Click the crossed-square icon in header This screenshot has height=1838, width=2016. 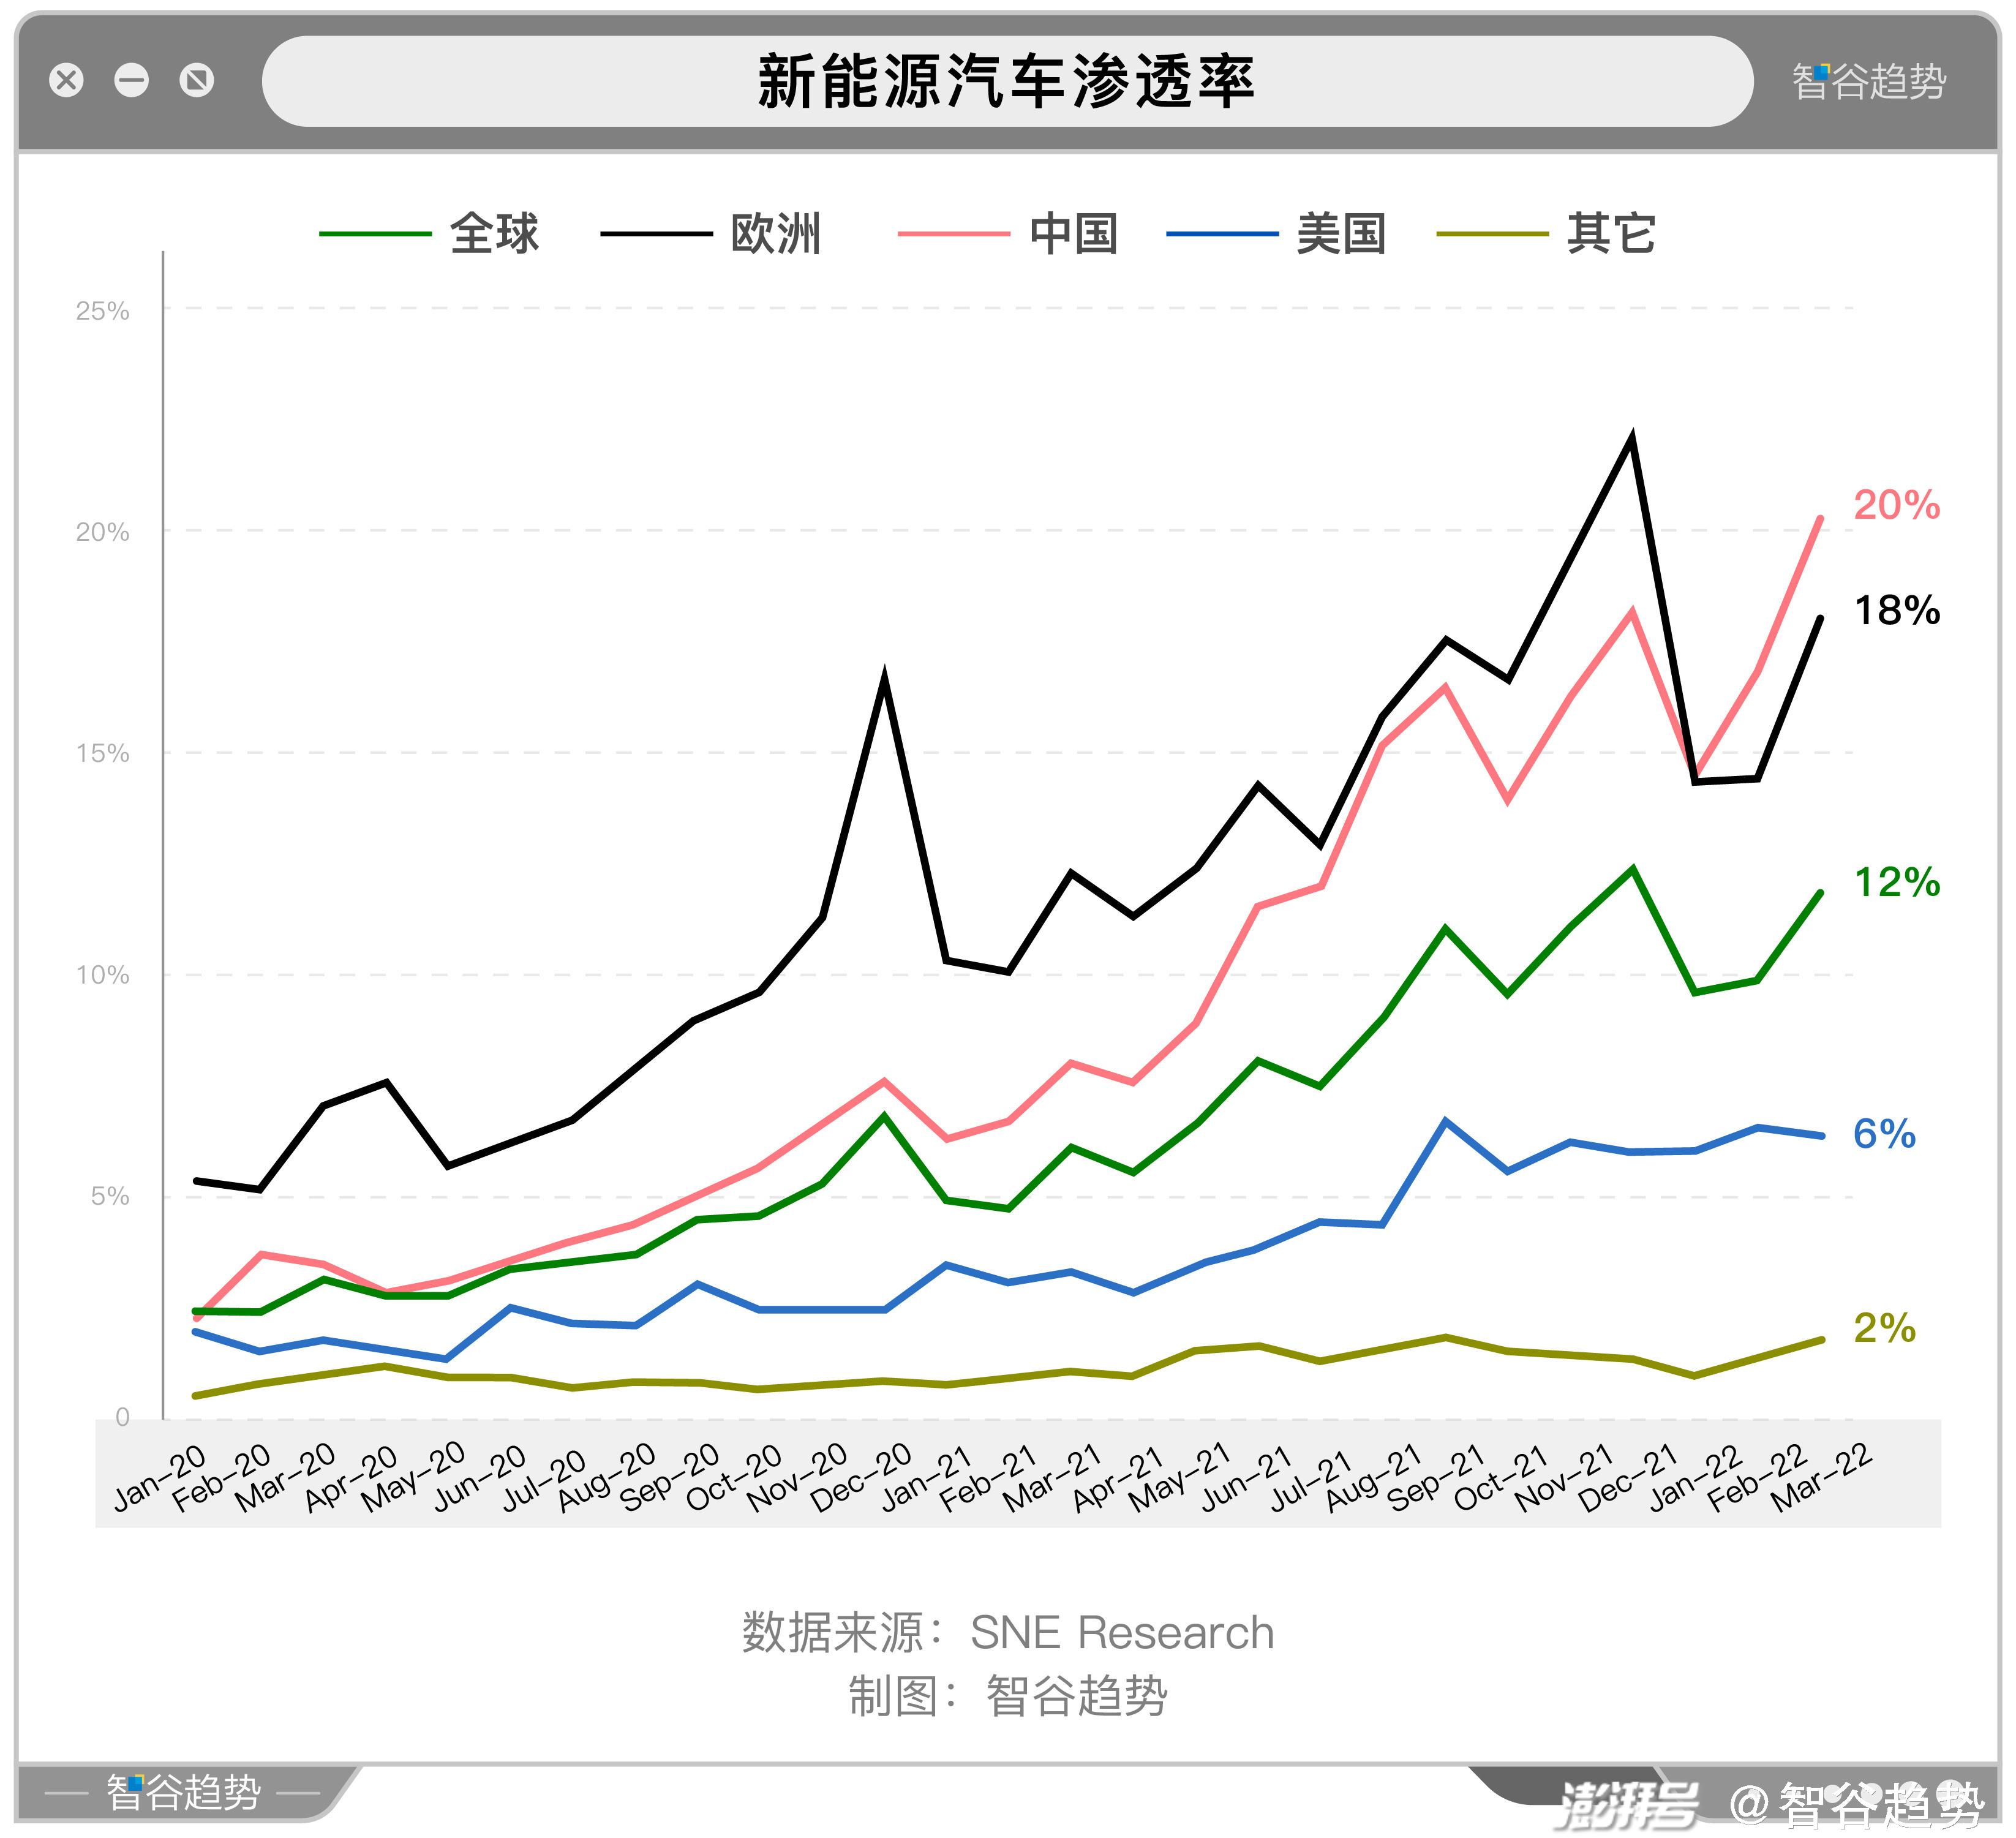coord(197,80)
